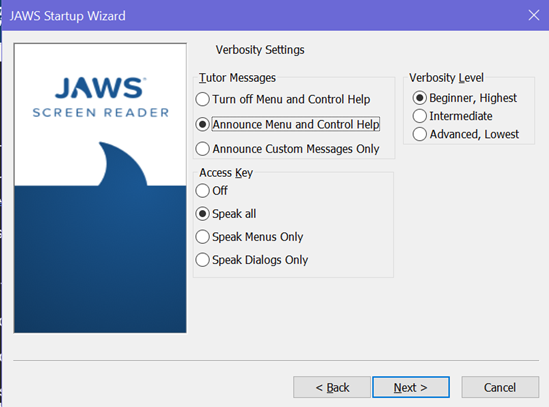The image size is (549, 407).
Task: Go to the Next wizard page
Action: (411, 387)
